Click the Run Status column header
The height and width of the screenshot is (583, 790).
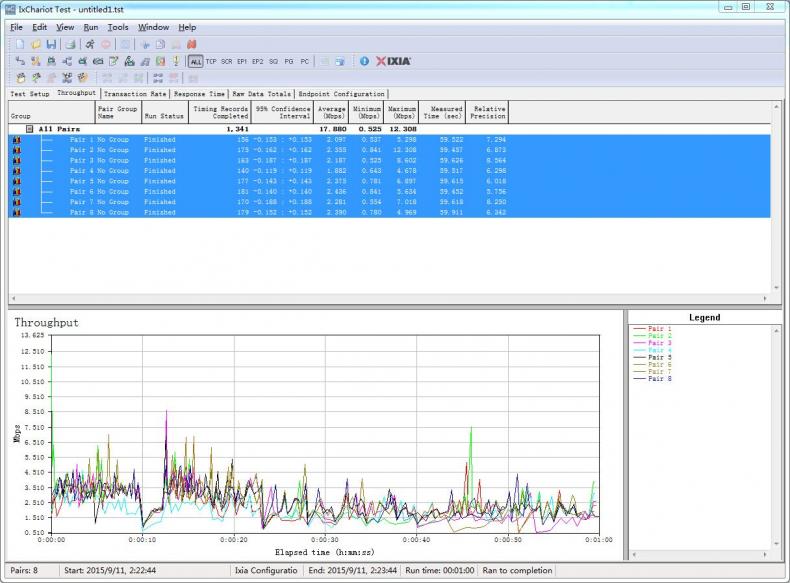click(165, 112)
